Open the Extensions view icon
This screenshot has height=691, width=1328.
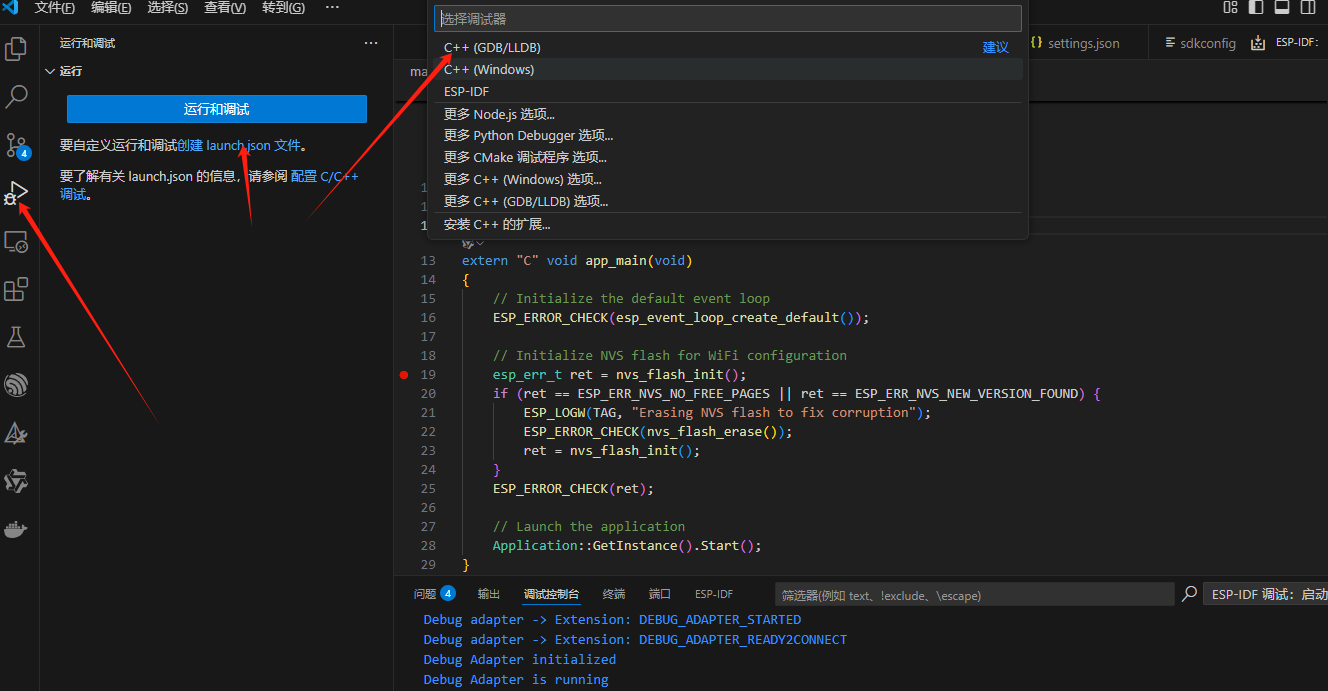click(x=16, y=289)
